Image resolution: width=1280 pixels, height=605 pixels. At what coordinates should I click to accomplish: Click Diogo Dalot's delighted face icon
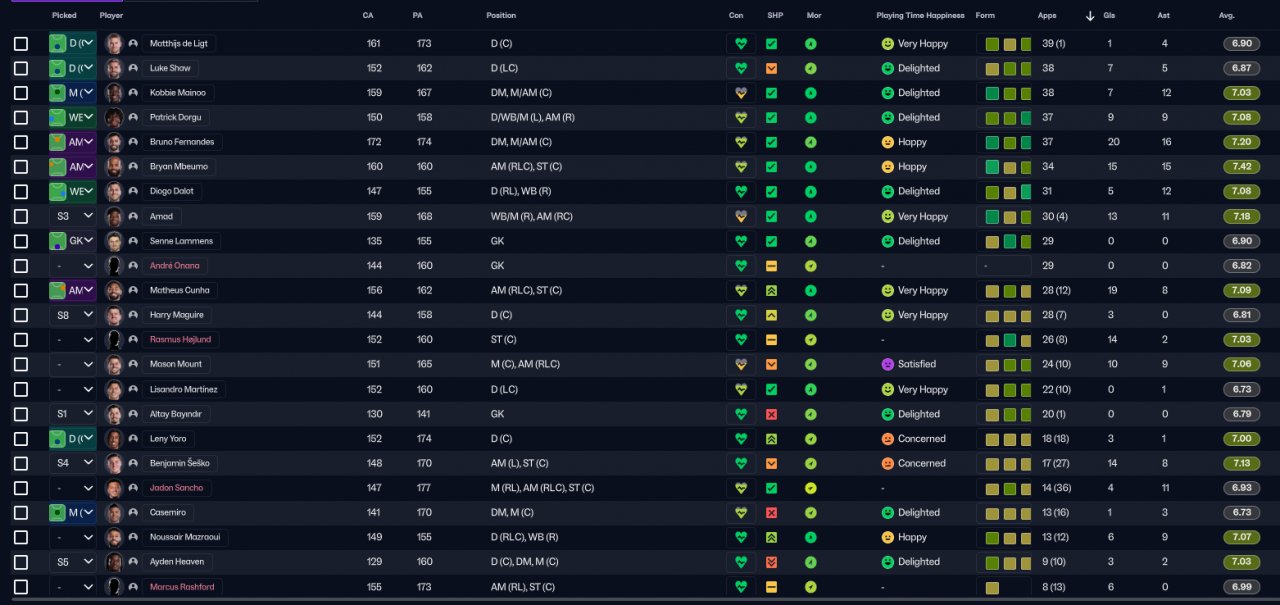(x=887, y=191)
